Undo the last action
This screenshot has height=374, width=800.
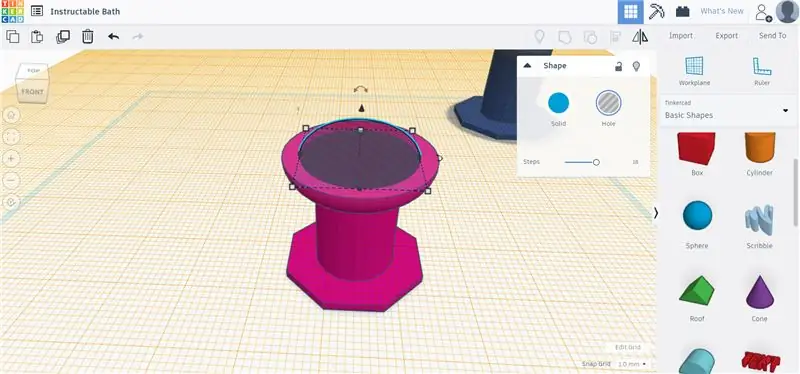(x=113, y=36)
